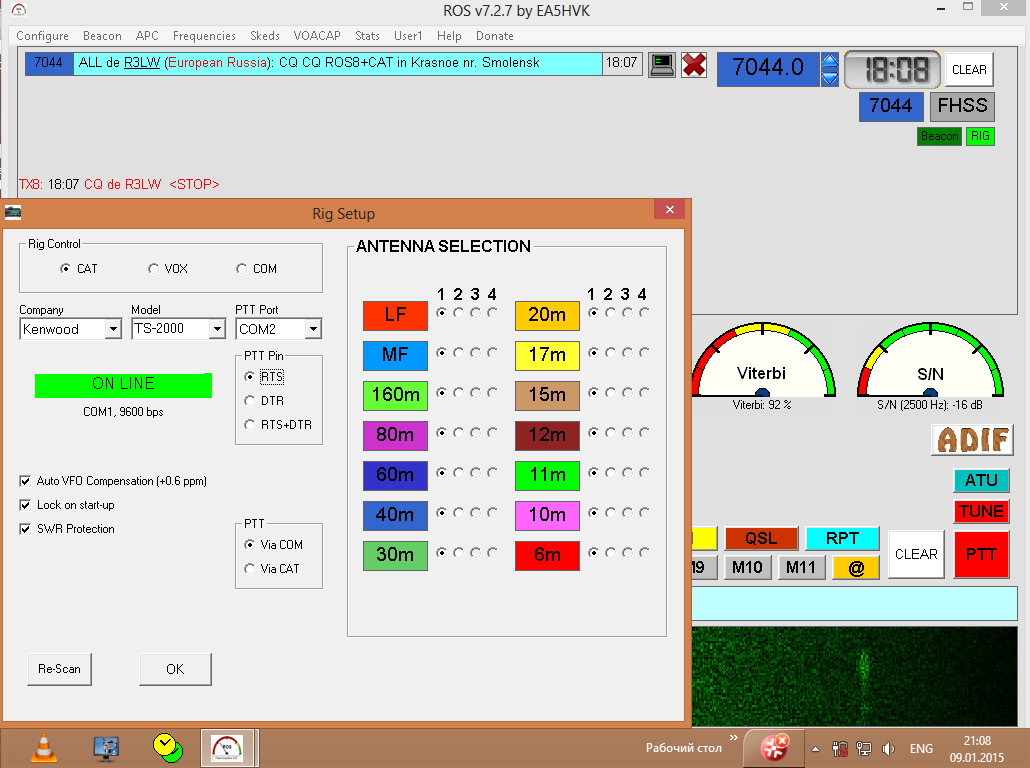The image size is (1030, 768).
Task: Open the VOACAP menu
Action: point(318,36)
